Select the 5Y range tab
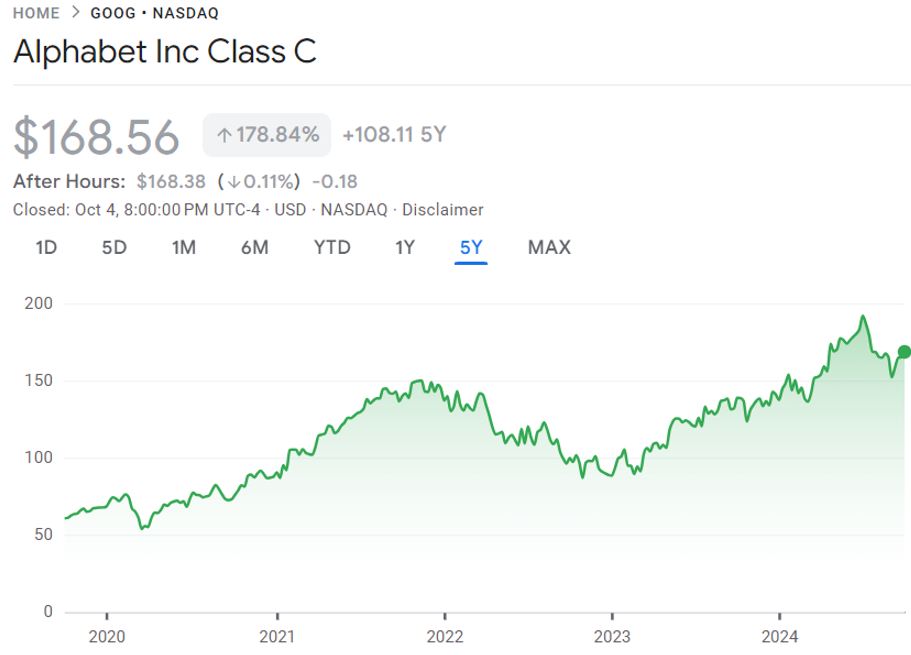This screenshot has height=655, width=911. (x=471, y=247)
